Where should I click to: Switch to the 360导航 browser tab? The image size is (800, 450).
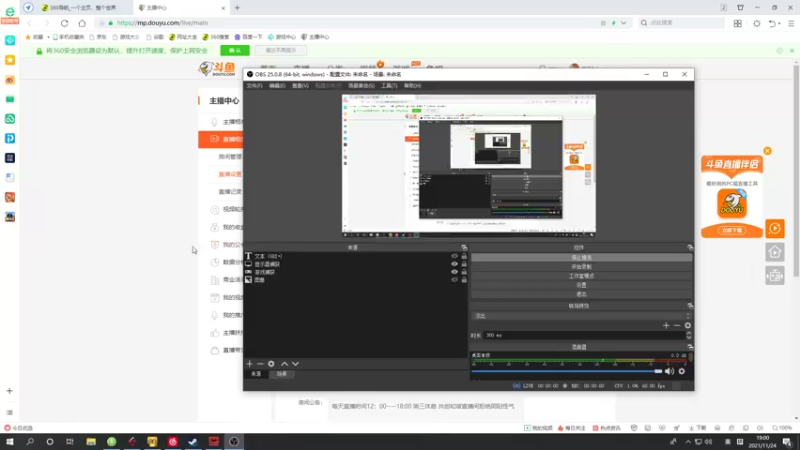coord(85,8)
